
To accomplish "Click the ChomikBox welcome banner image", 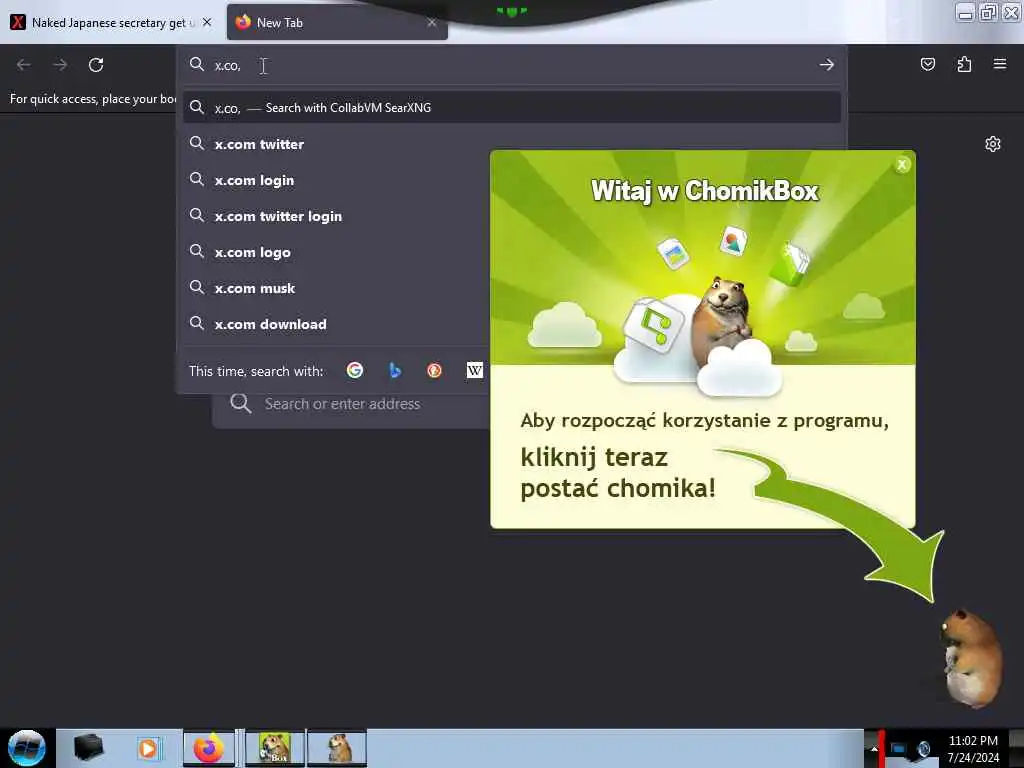I will (x=703, y=257).
